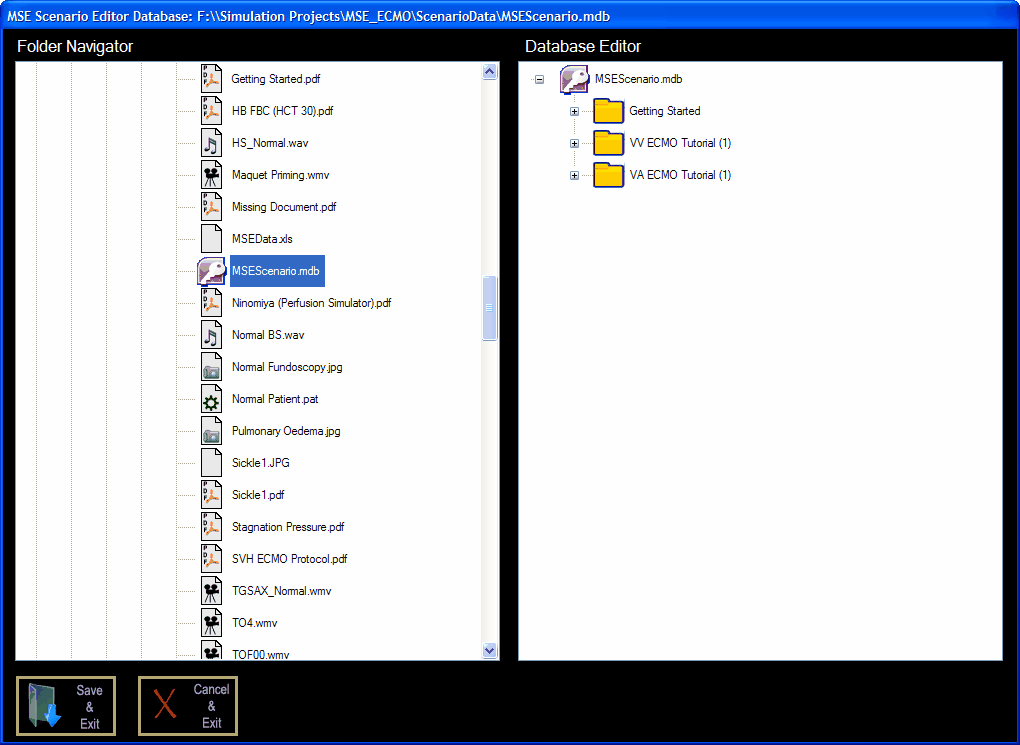Viewport: 1020px width, 745px height.
Task: Select the file name TO4.wmv
Action: [x=254, y=623]
